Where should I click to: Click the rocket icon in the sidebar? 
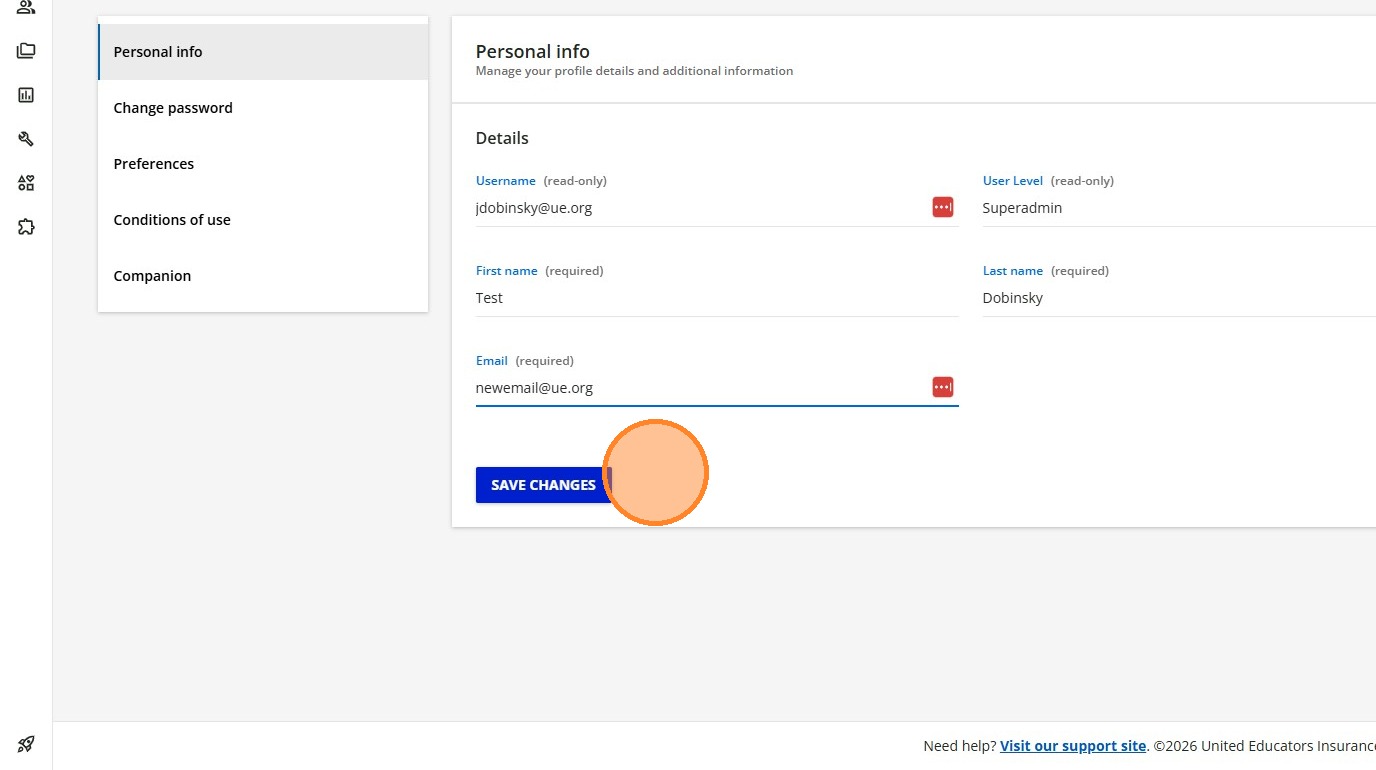tap(26, 744)
